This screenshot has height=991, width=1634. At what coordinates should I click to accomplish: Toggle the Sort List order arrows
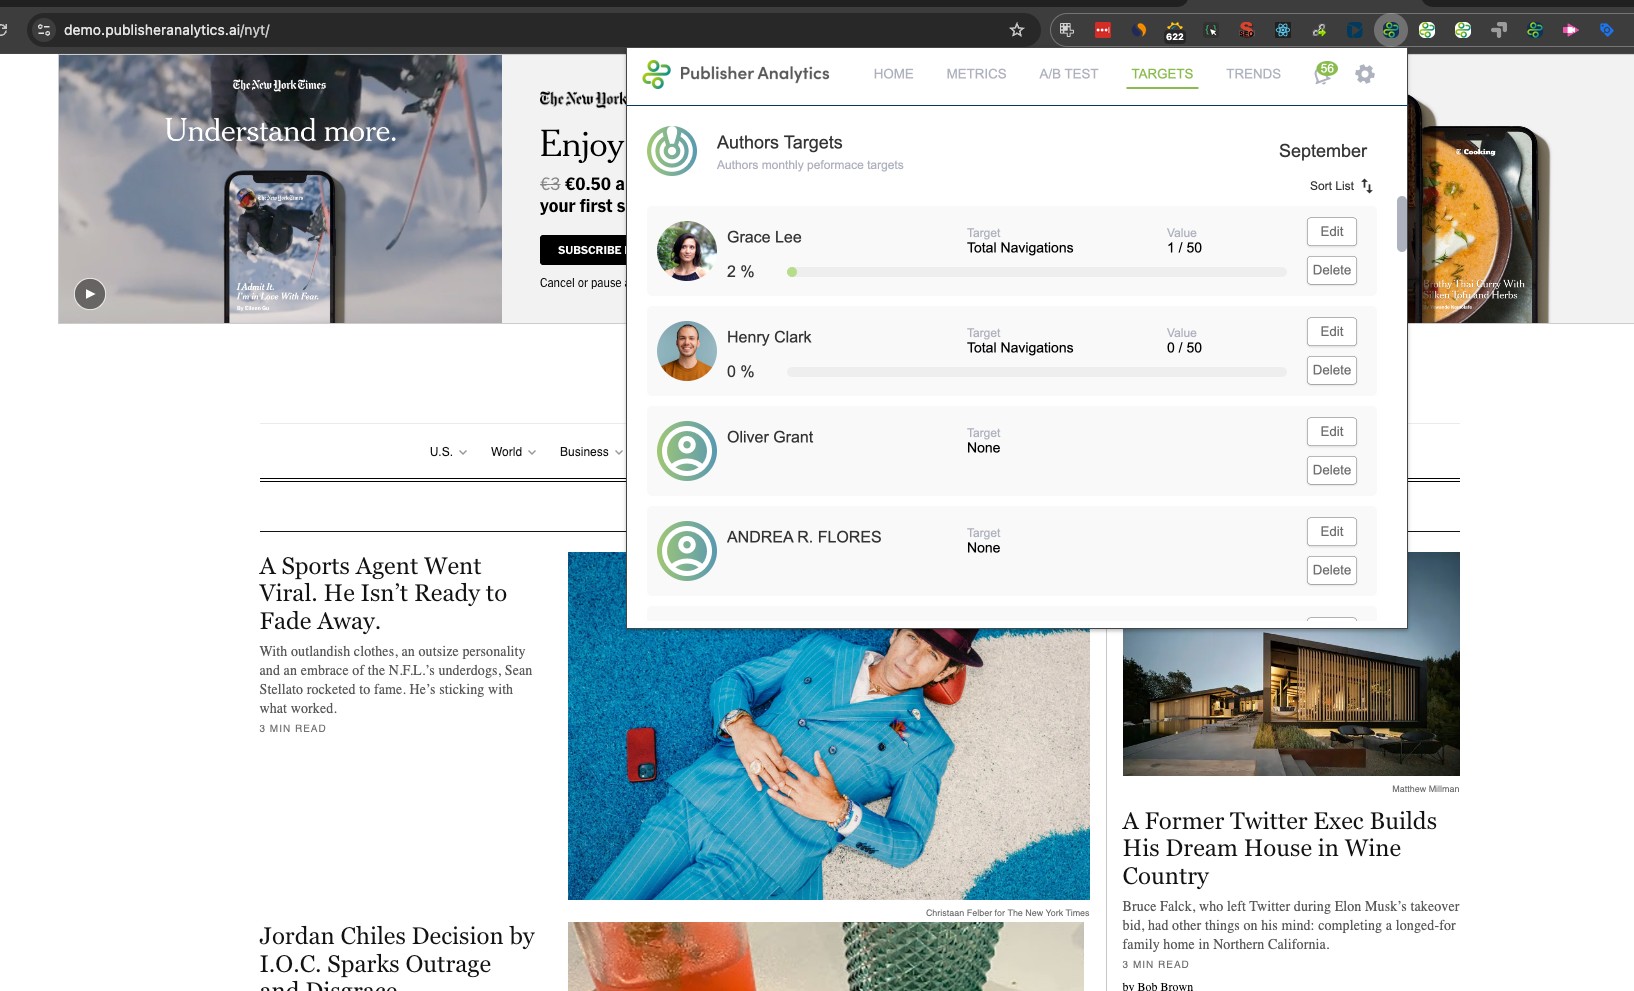pyautogui.click(x=1367, y=186)
